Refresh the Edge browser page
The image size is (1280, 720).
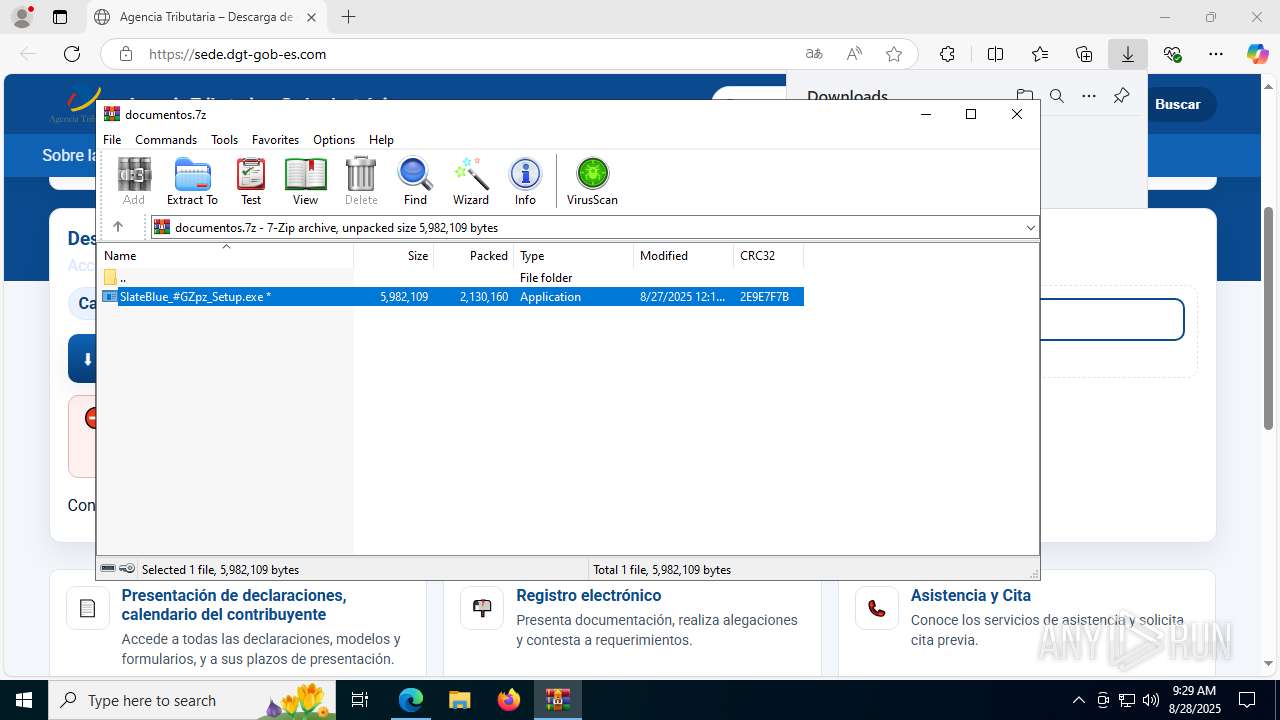pos(72,54)
